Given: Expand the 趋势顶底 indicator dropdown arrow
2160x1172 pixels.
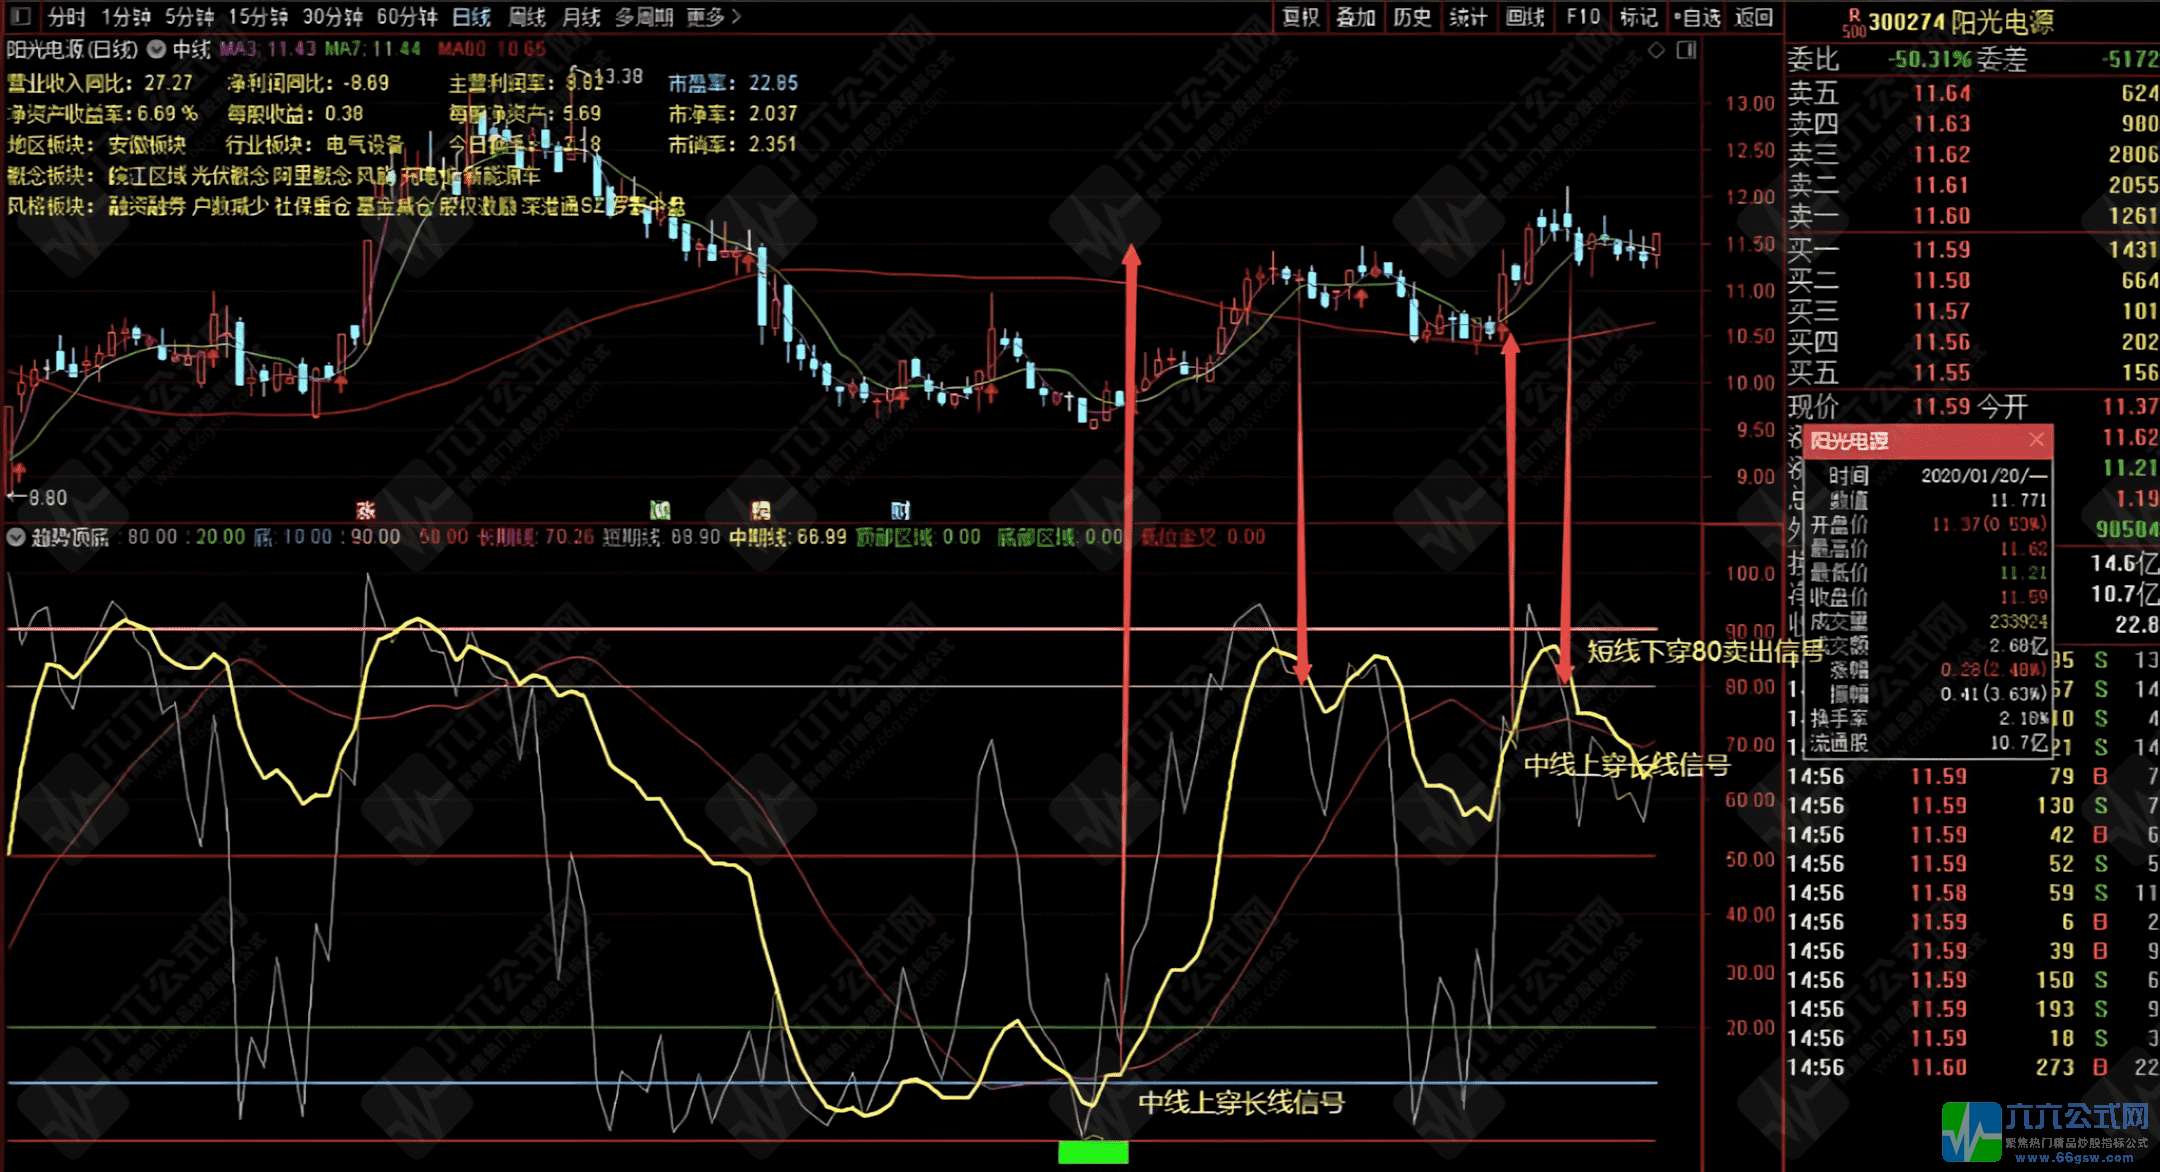Looking at the screenshot, I should (15, 537).
